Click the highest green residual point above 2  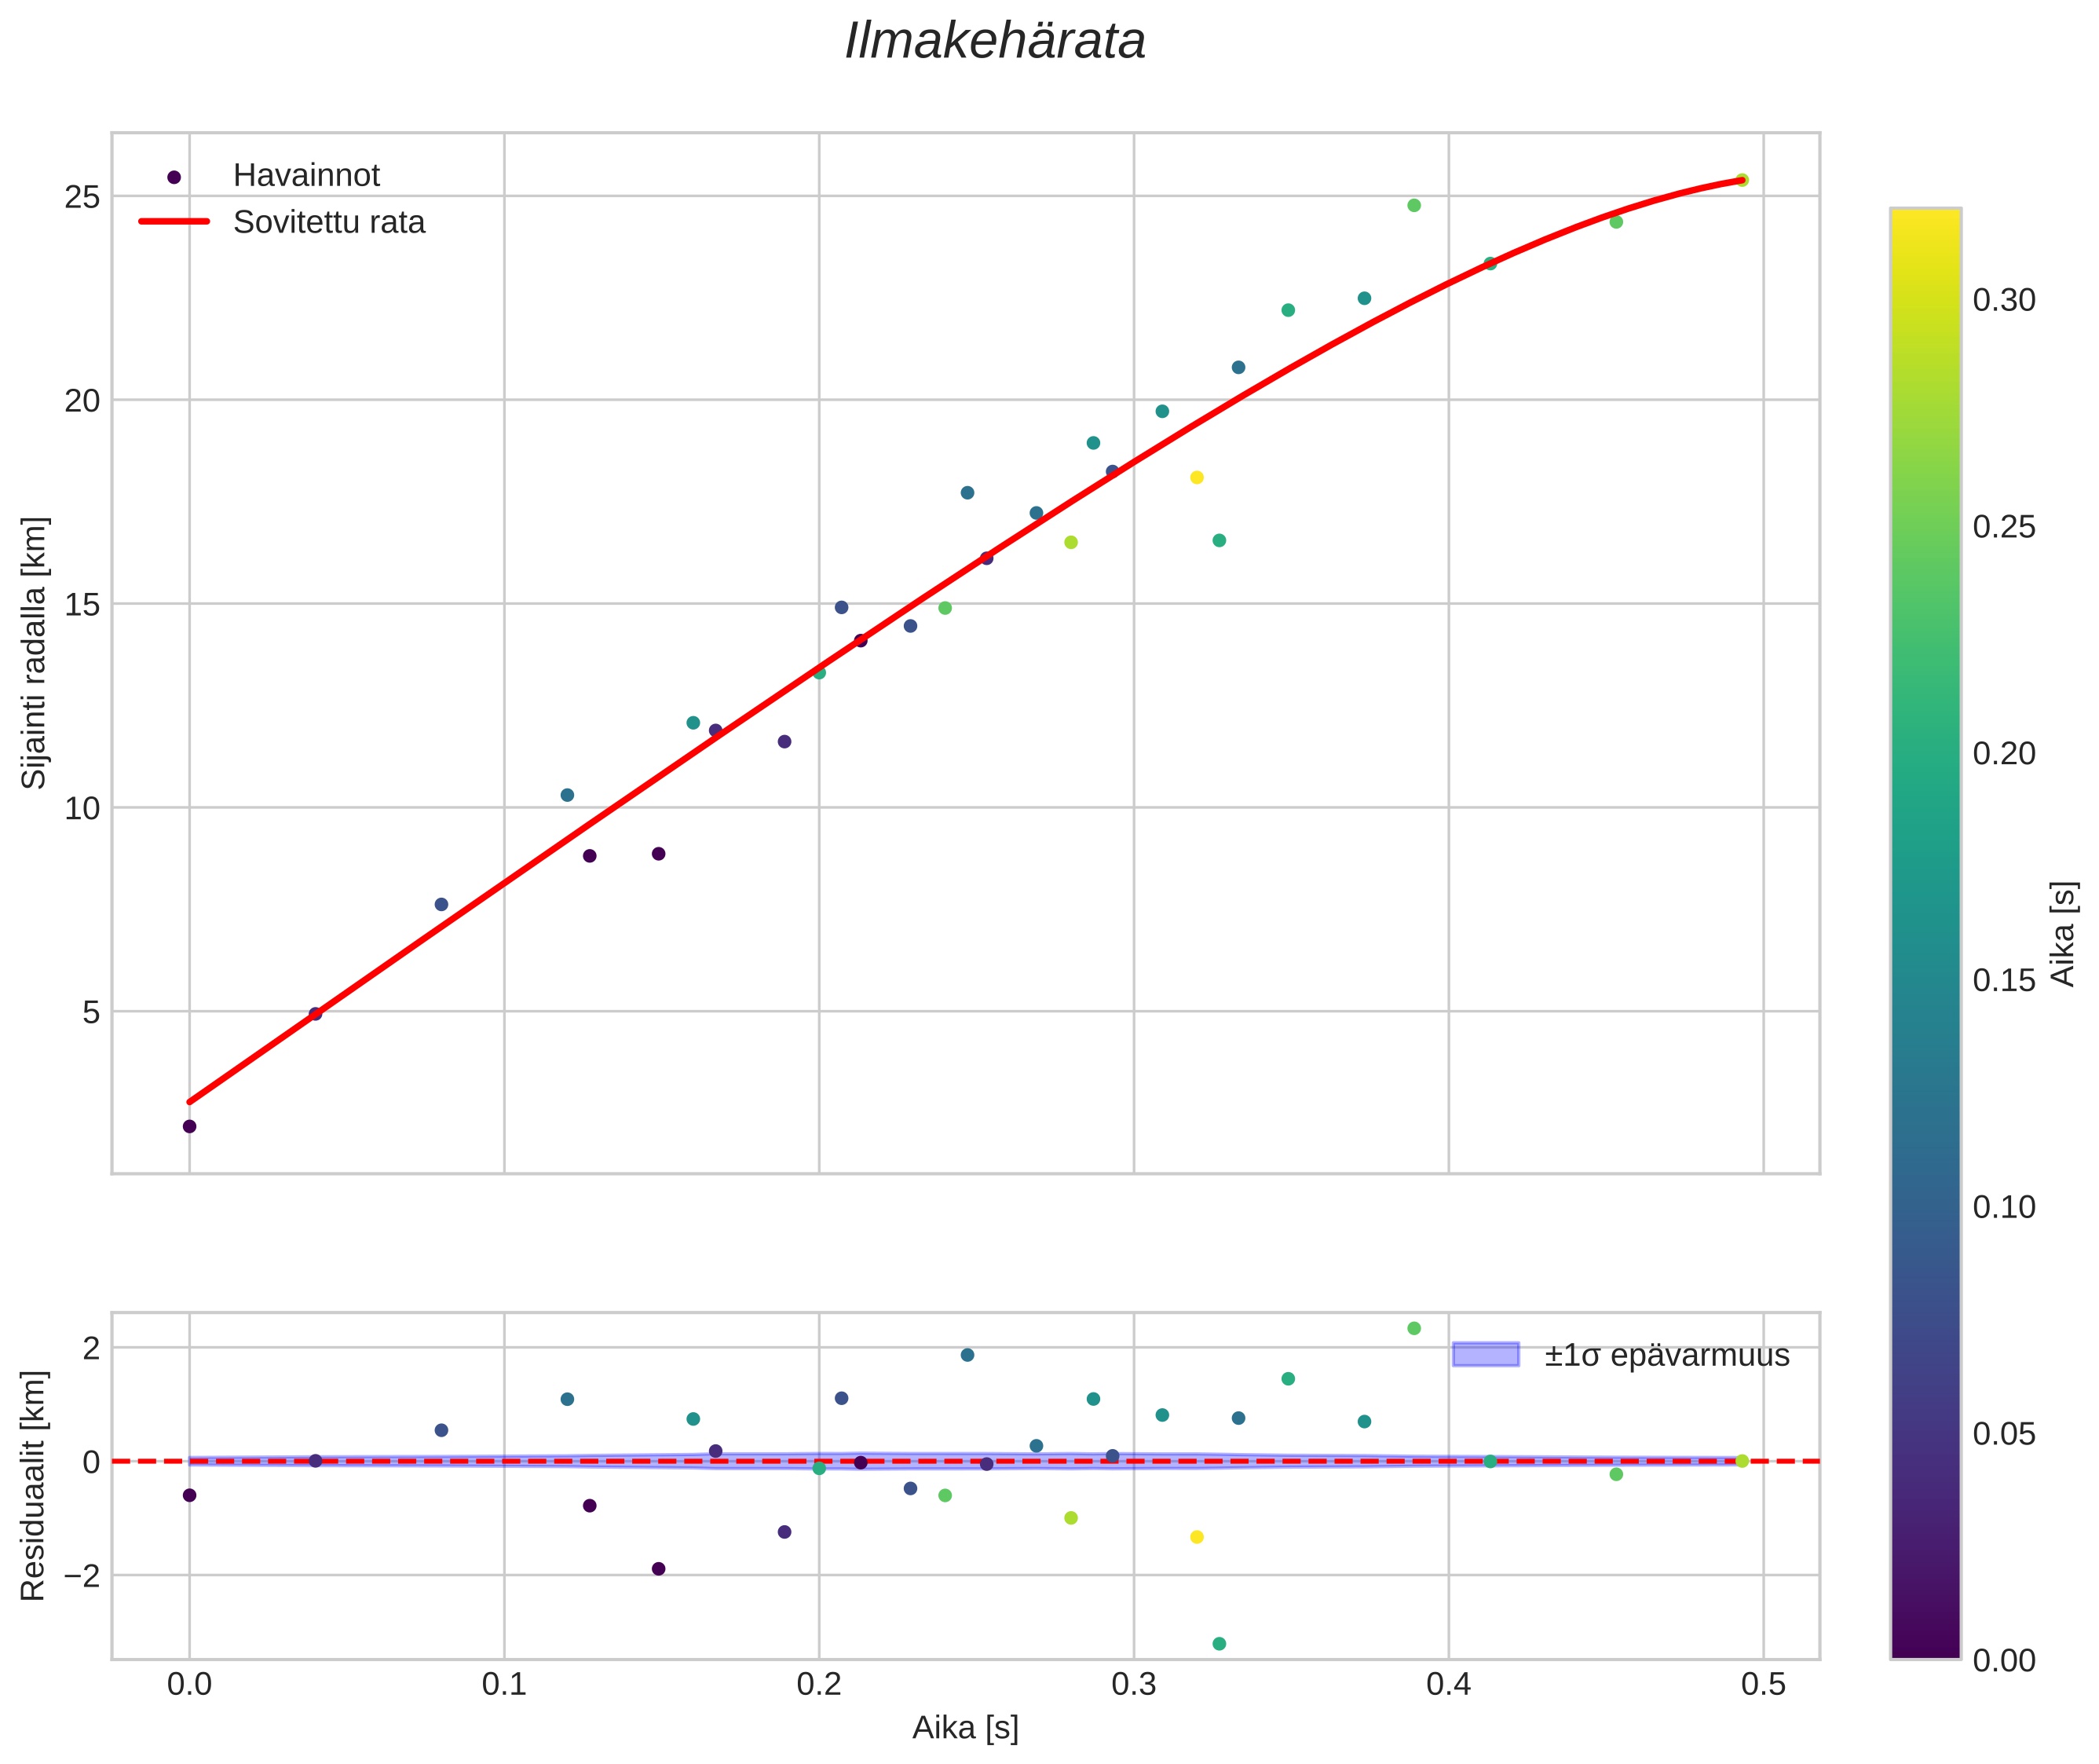1414,1328
